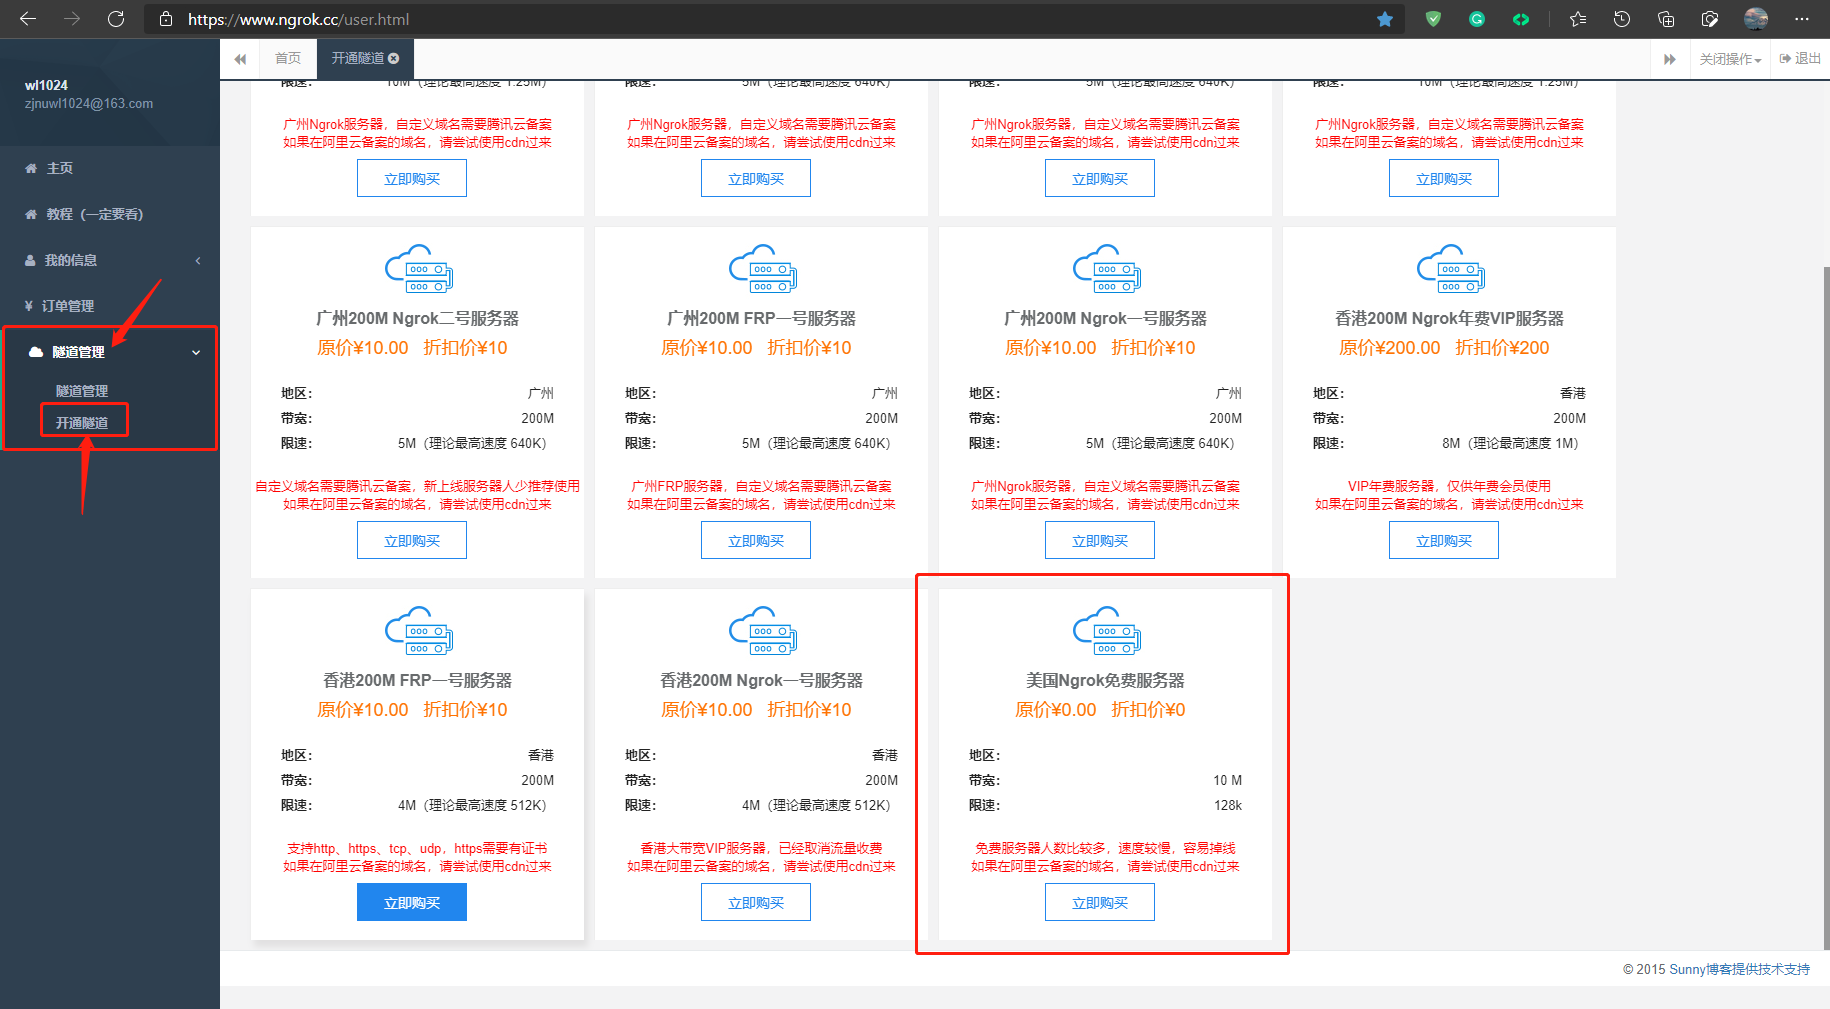This screenshot has height=1009, width=1830.
Task: Click note VIP年费服务器，仅供年费会员使用
Action: point(1449,486)
